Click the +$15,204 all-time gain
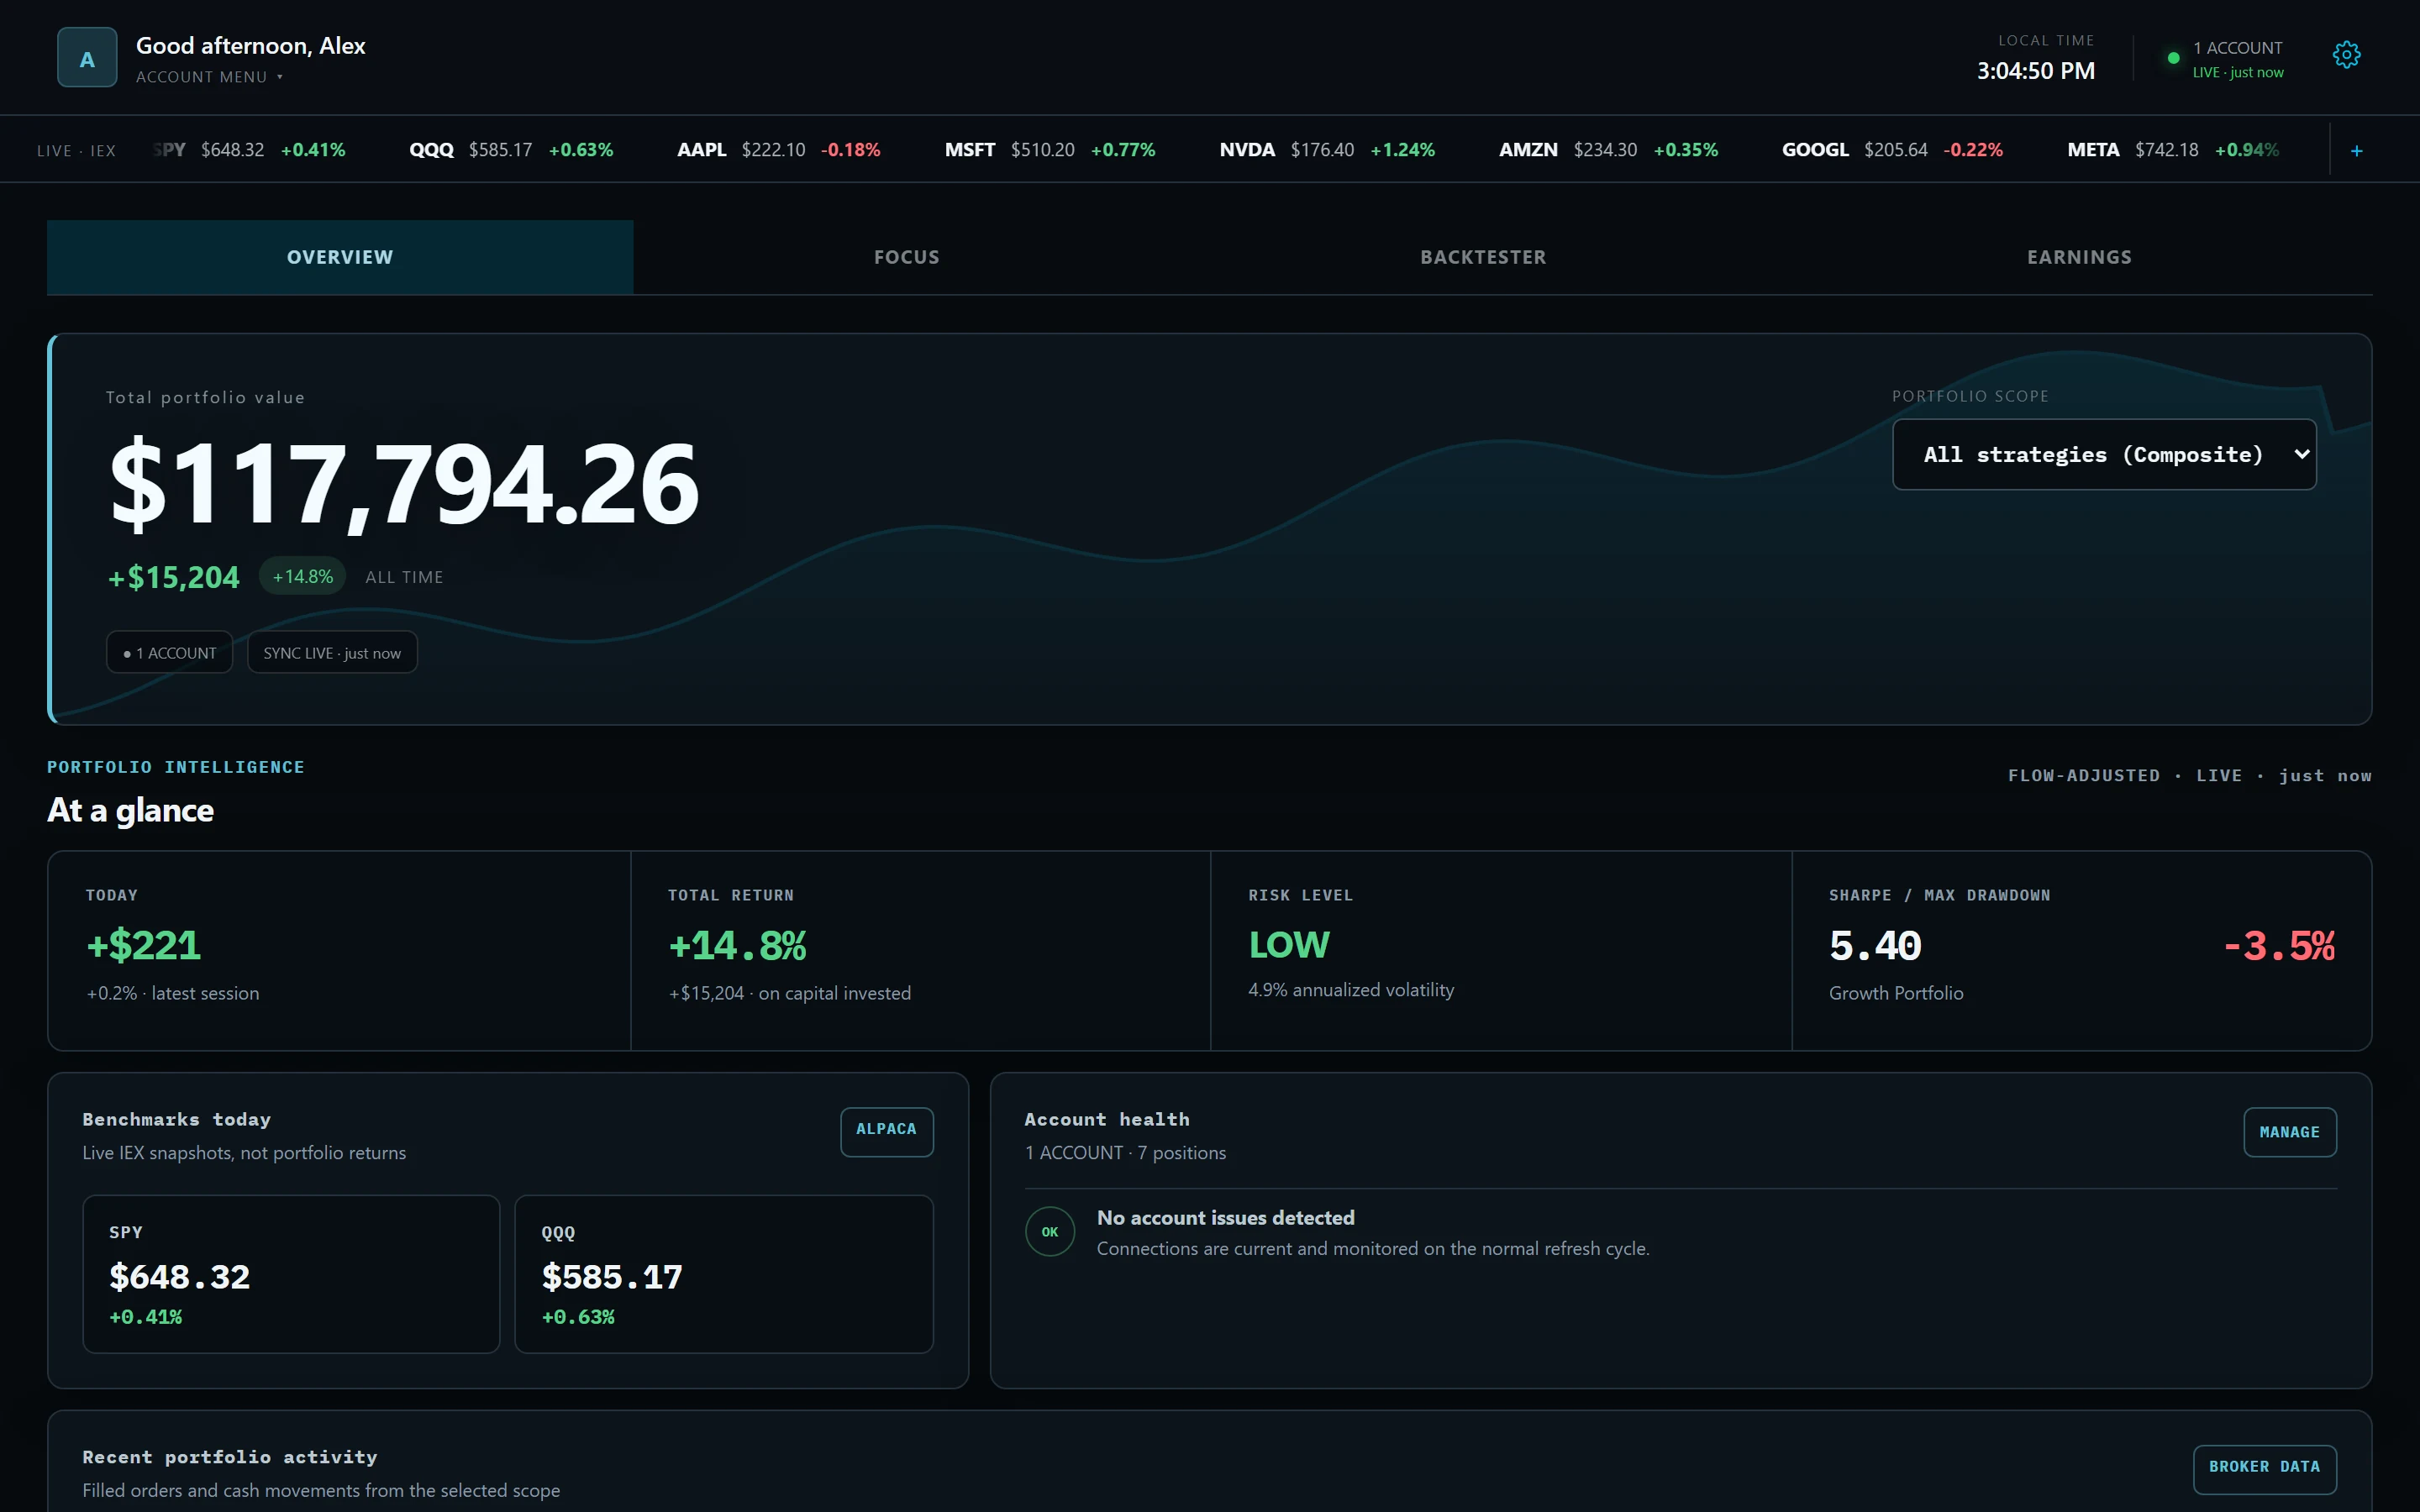2420x1512 pixels. (x=174, y=577)
